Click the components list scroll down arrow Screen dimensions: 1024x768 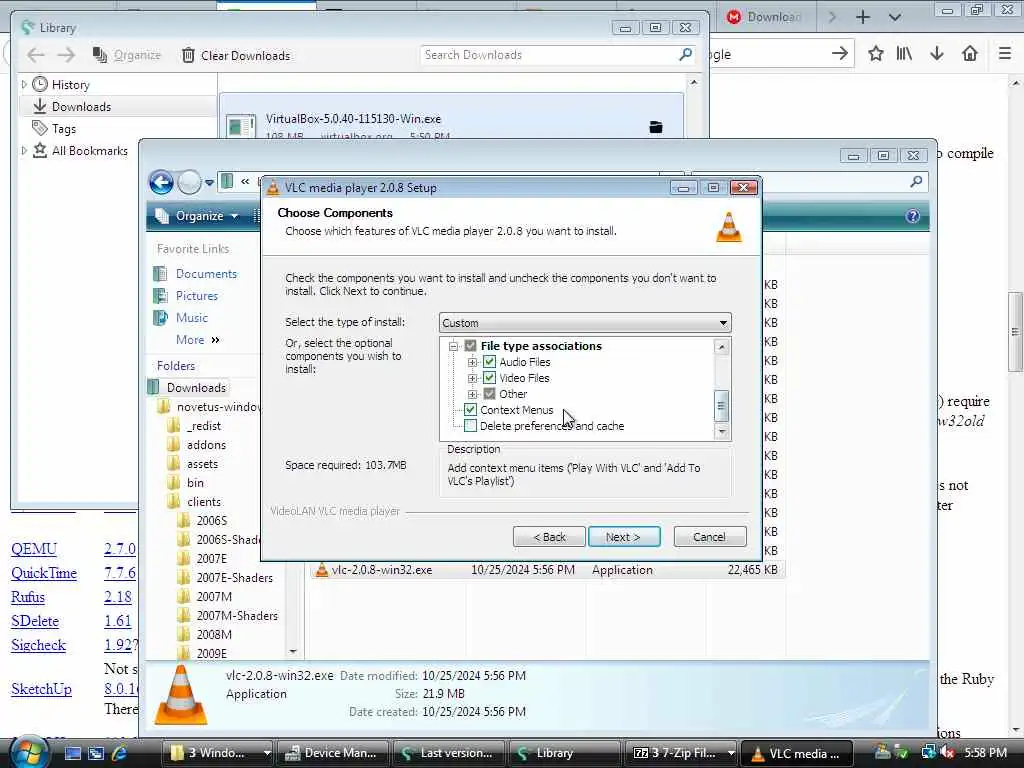[x=721, y=432]
